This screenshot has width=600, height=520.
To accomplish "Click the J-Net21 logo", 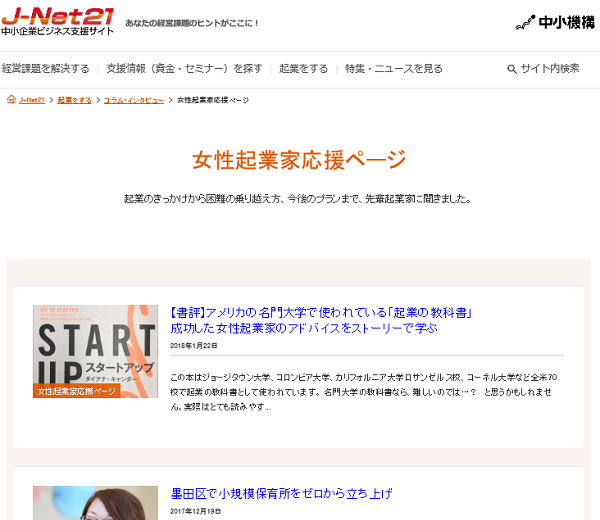I will click(57, 21).
